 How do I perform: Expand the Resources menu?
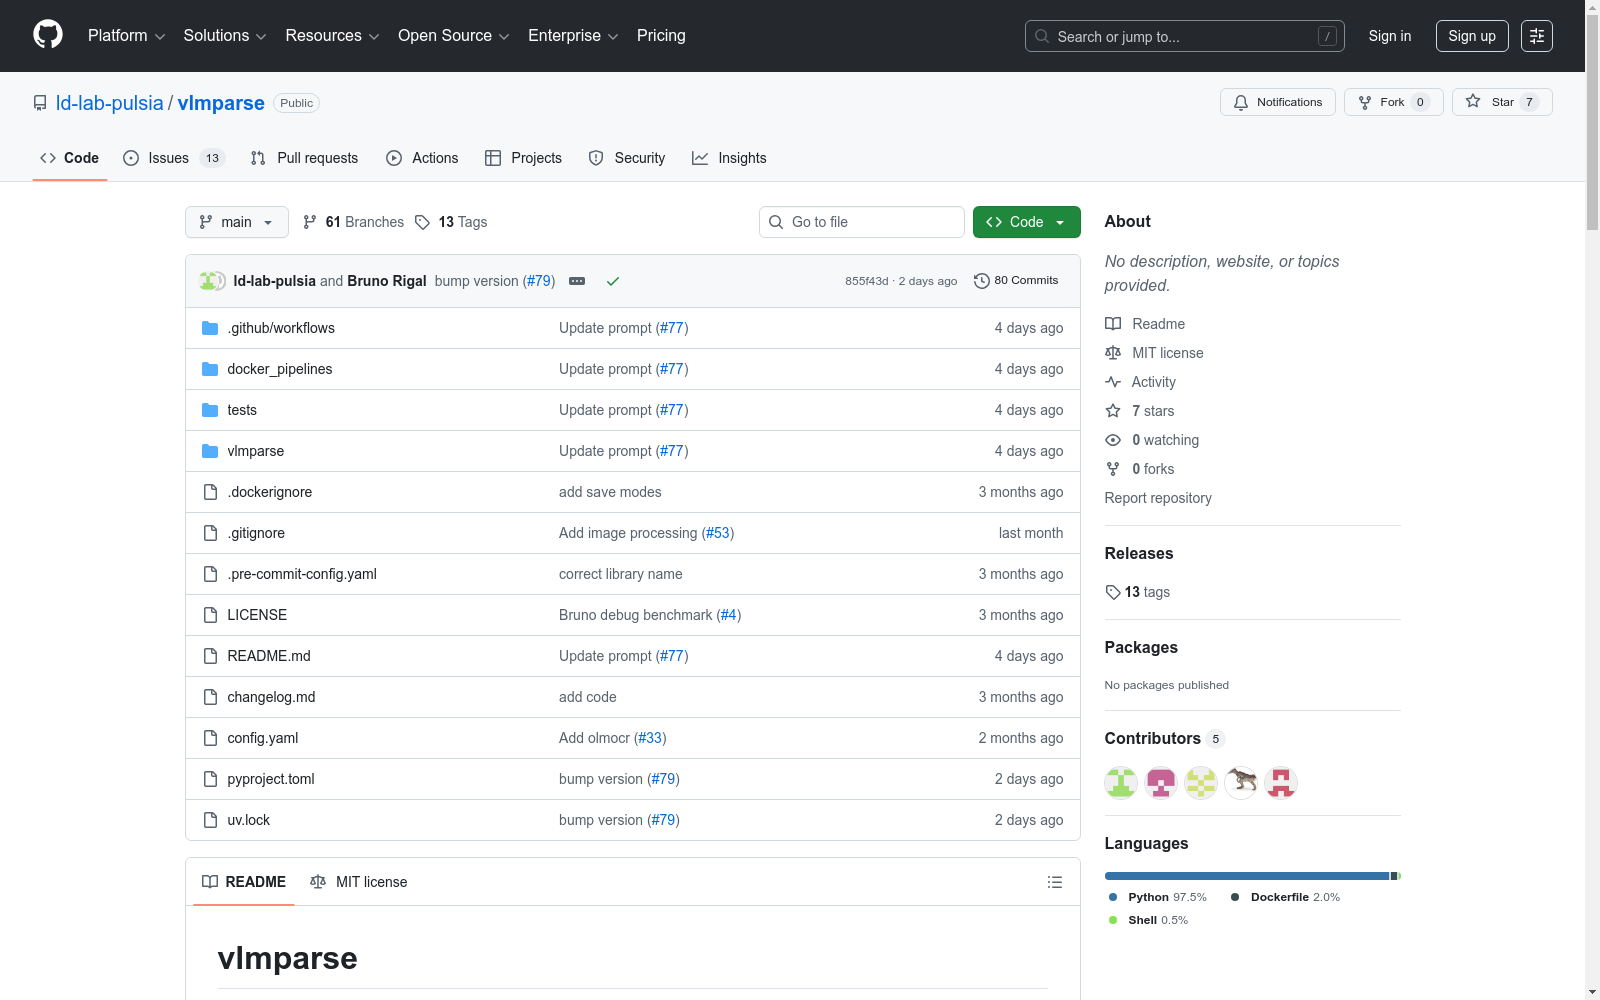332,36
